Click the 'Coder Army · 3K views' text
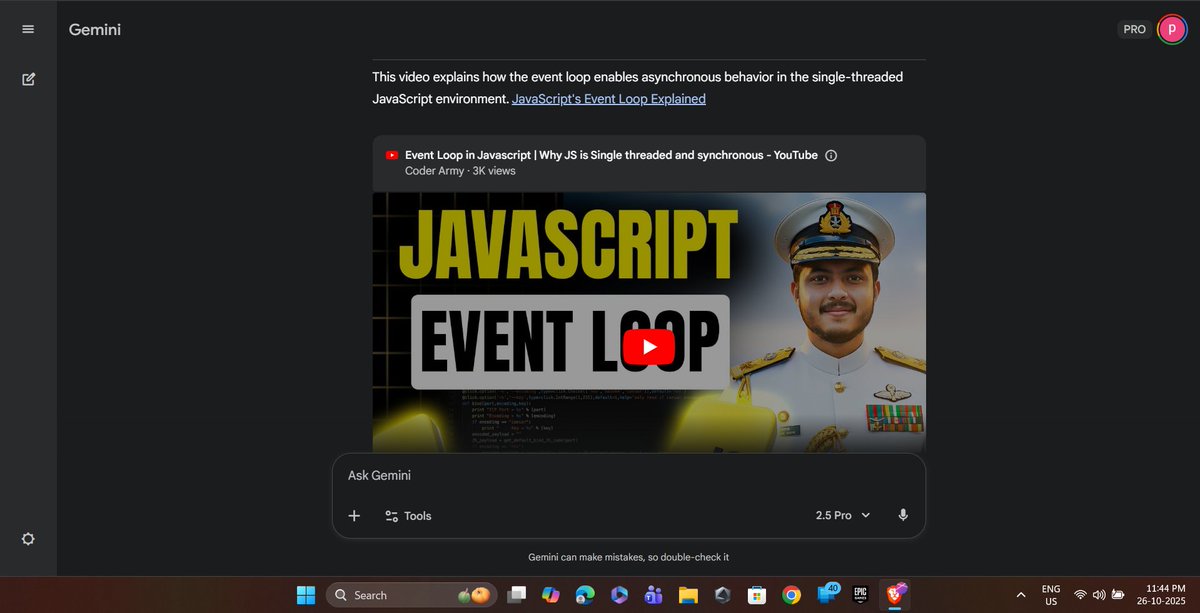Image resolution: width=1200 pixels, height=613 pixels. click(460, 171)
